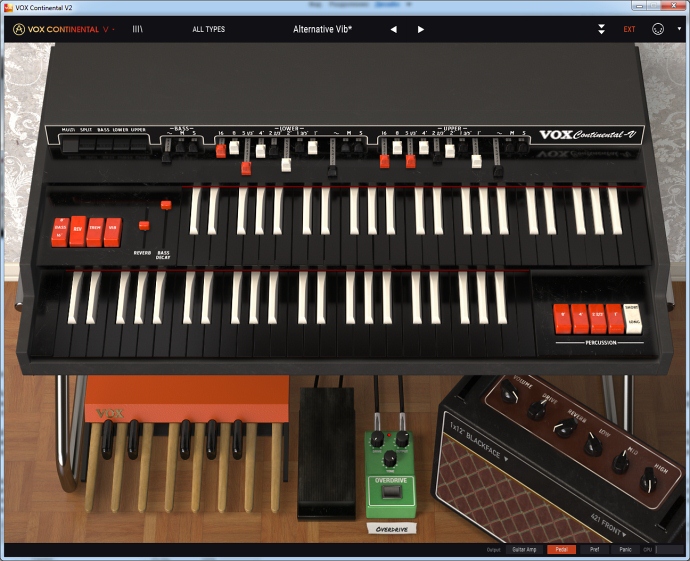The image size is (690, 561).
Task: Click the Bass section S drawbar
Action: pyautogui.click(x=193, y=147)
